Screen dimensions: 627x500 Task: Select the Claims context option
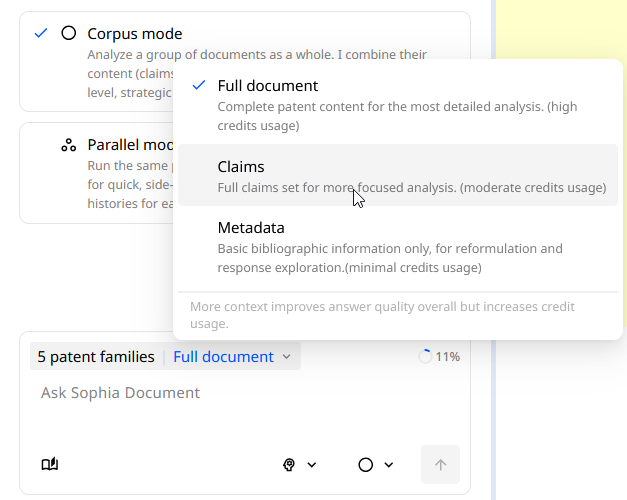398,176
